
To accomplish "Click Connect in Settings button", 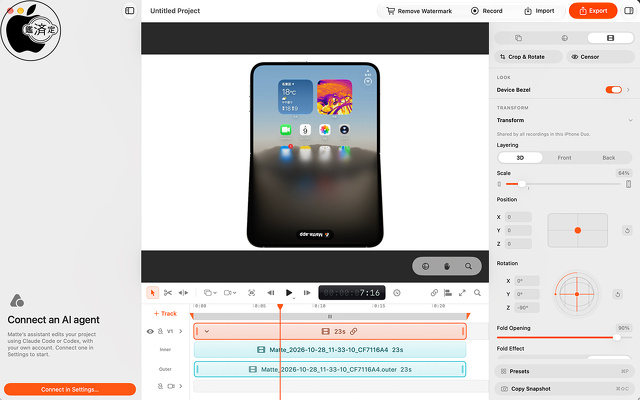I will point(70,389).
